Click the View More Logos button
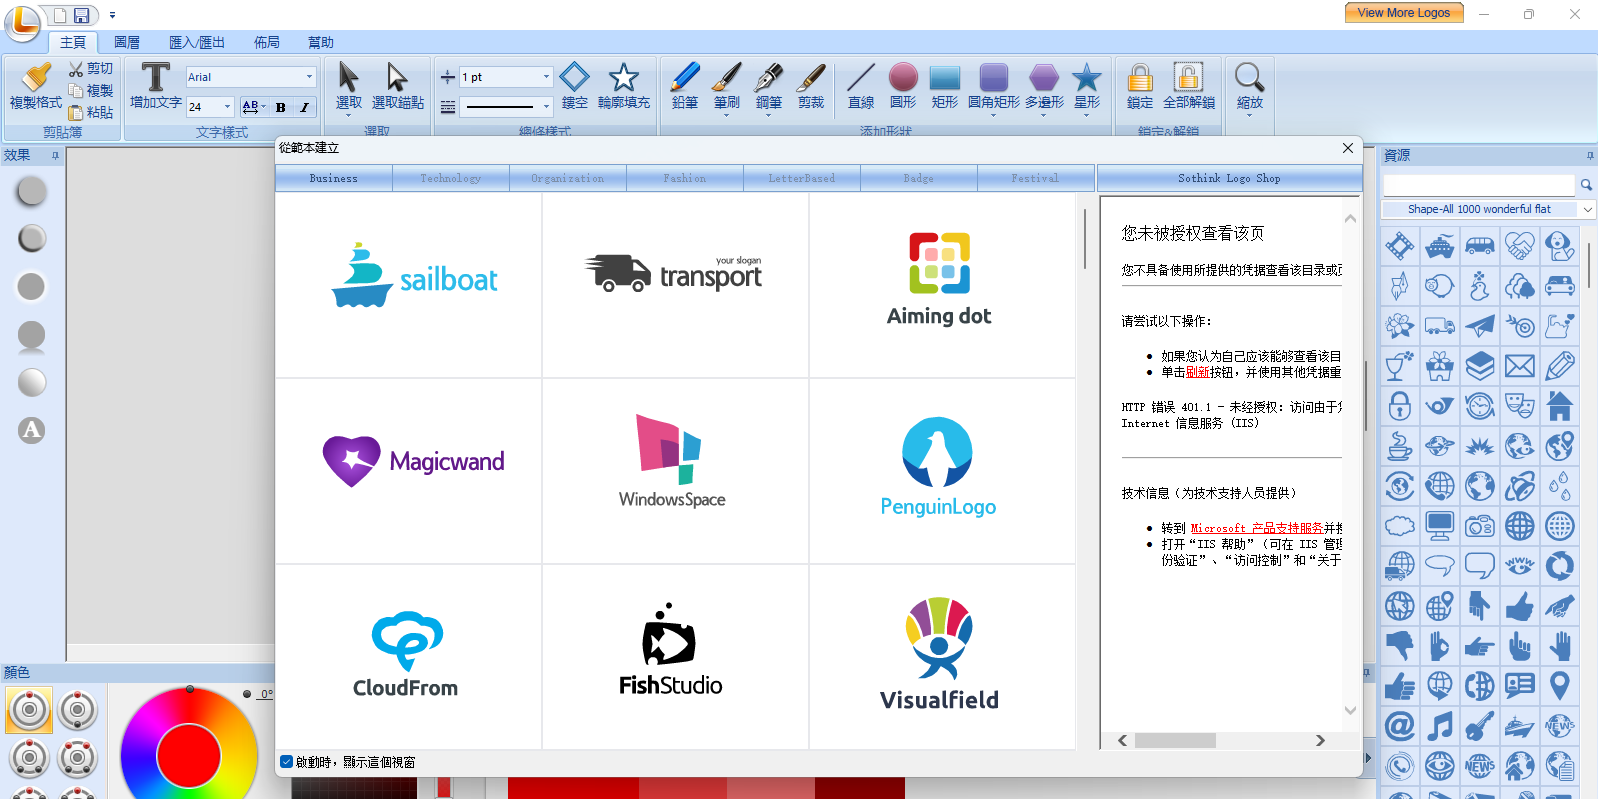 coord(1404,13)
